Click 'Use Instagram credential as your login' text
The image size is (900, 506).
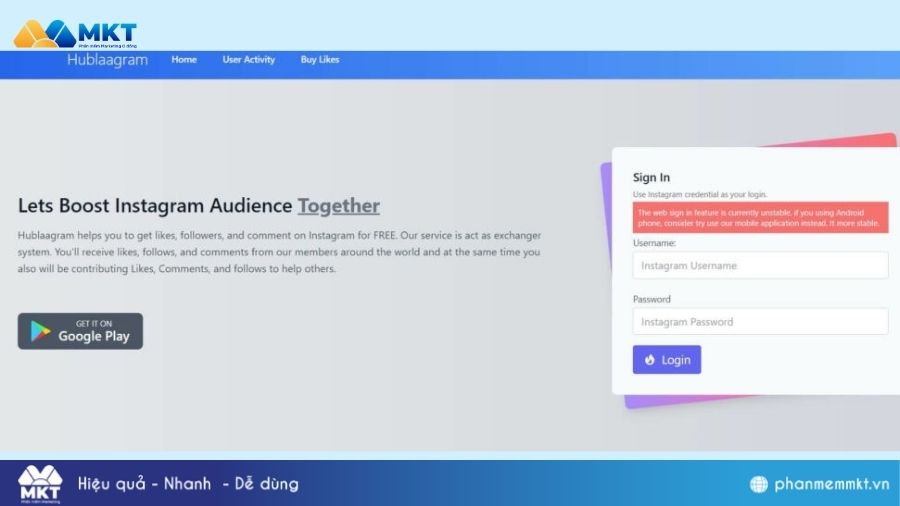click(x=700, y=194)
